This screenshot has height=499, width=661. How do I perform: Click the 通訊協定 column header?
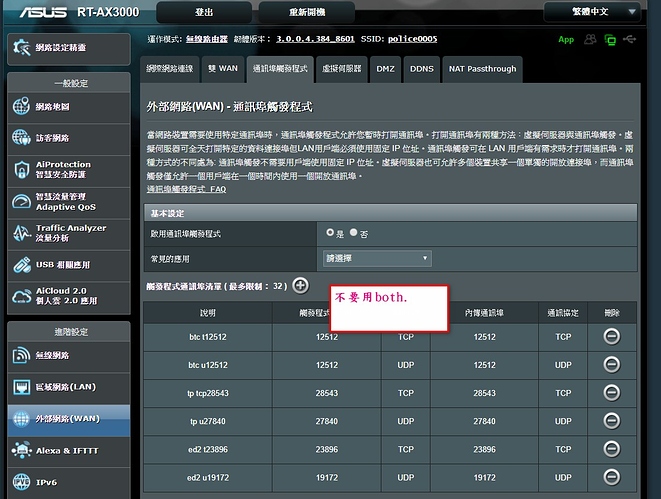point(563,313)
